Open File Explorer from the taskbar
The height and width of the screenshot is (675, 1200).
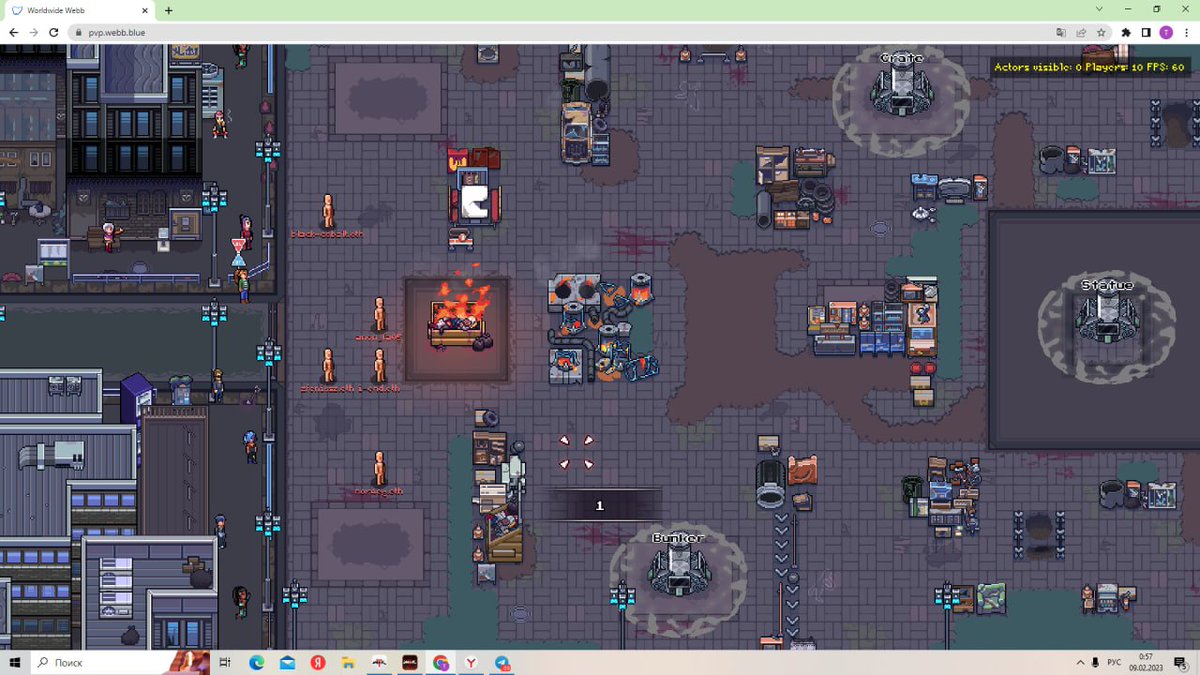(x=348, y=663)
